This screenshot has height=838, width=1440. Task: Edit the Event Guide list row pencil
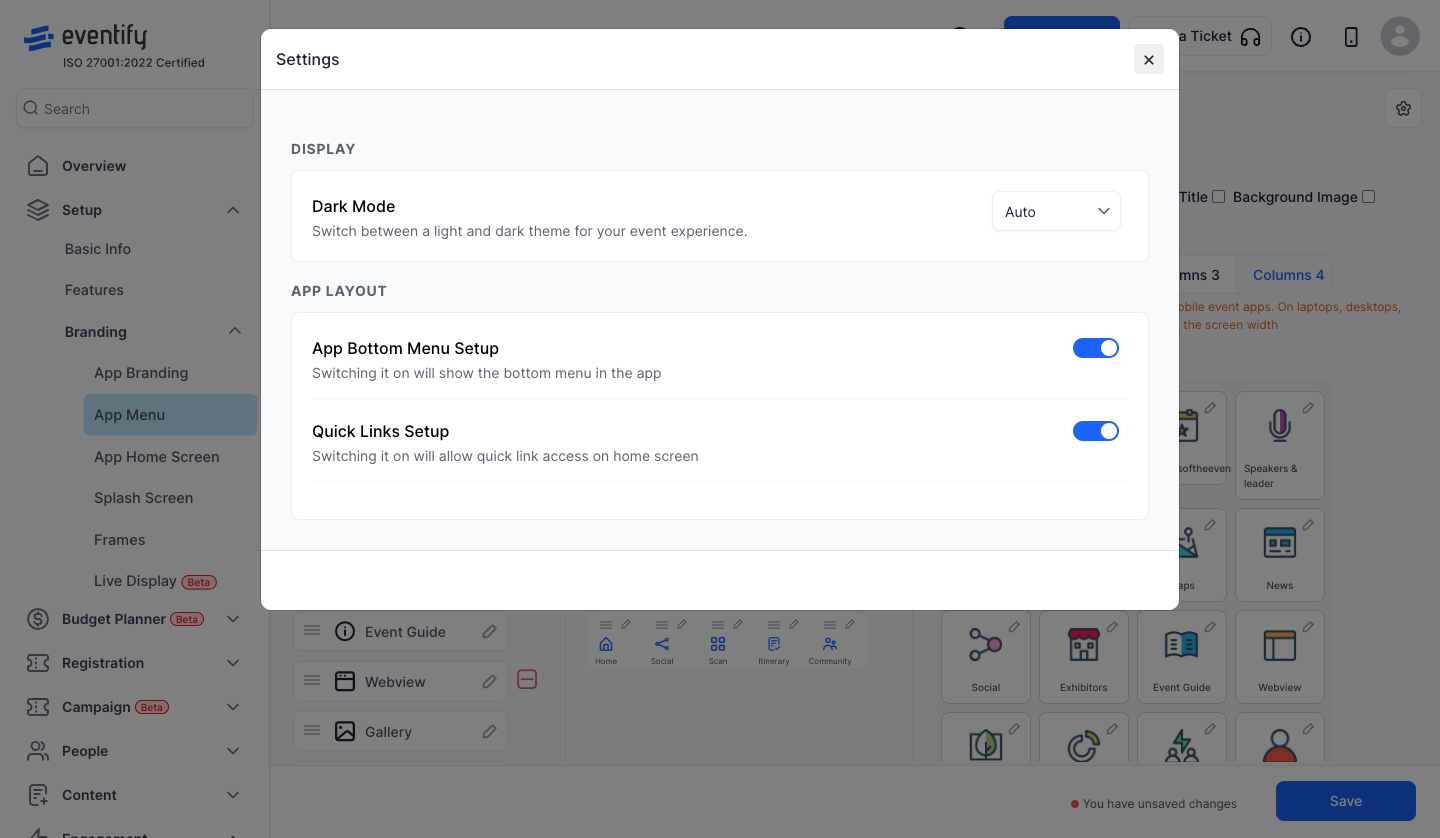pos(489,632)
